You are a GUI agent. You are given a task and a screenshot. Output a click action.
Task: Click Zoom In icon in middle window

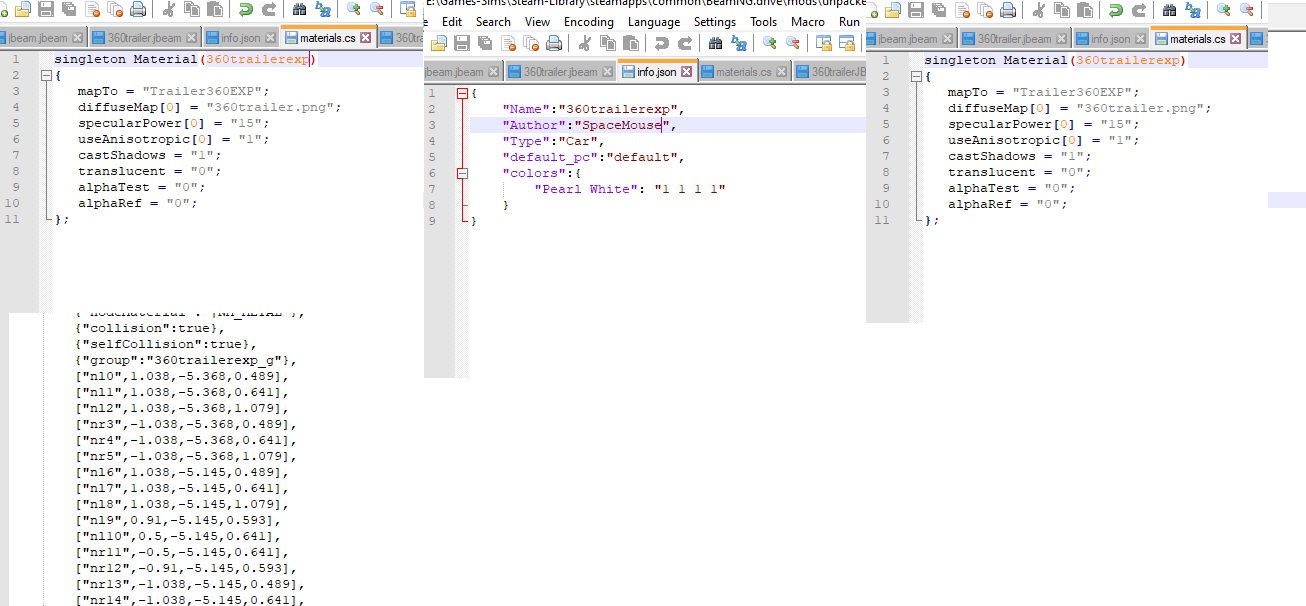(x=770, y=43)
